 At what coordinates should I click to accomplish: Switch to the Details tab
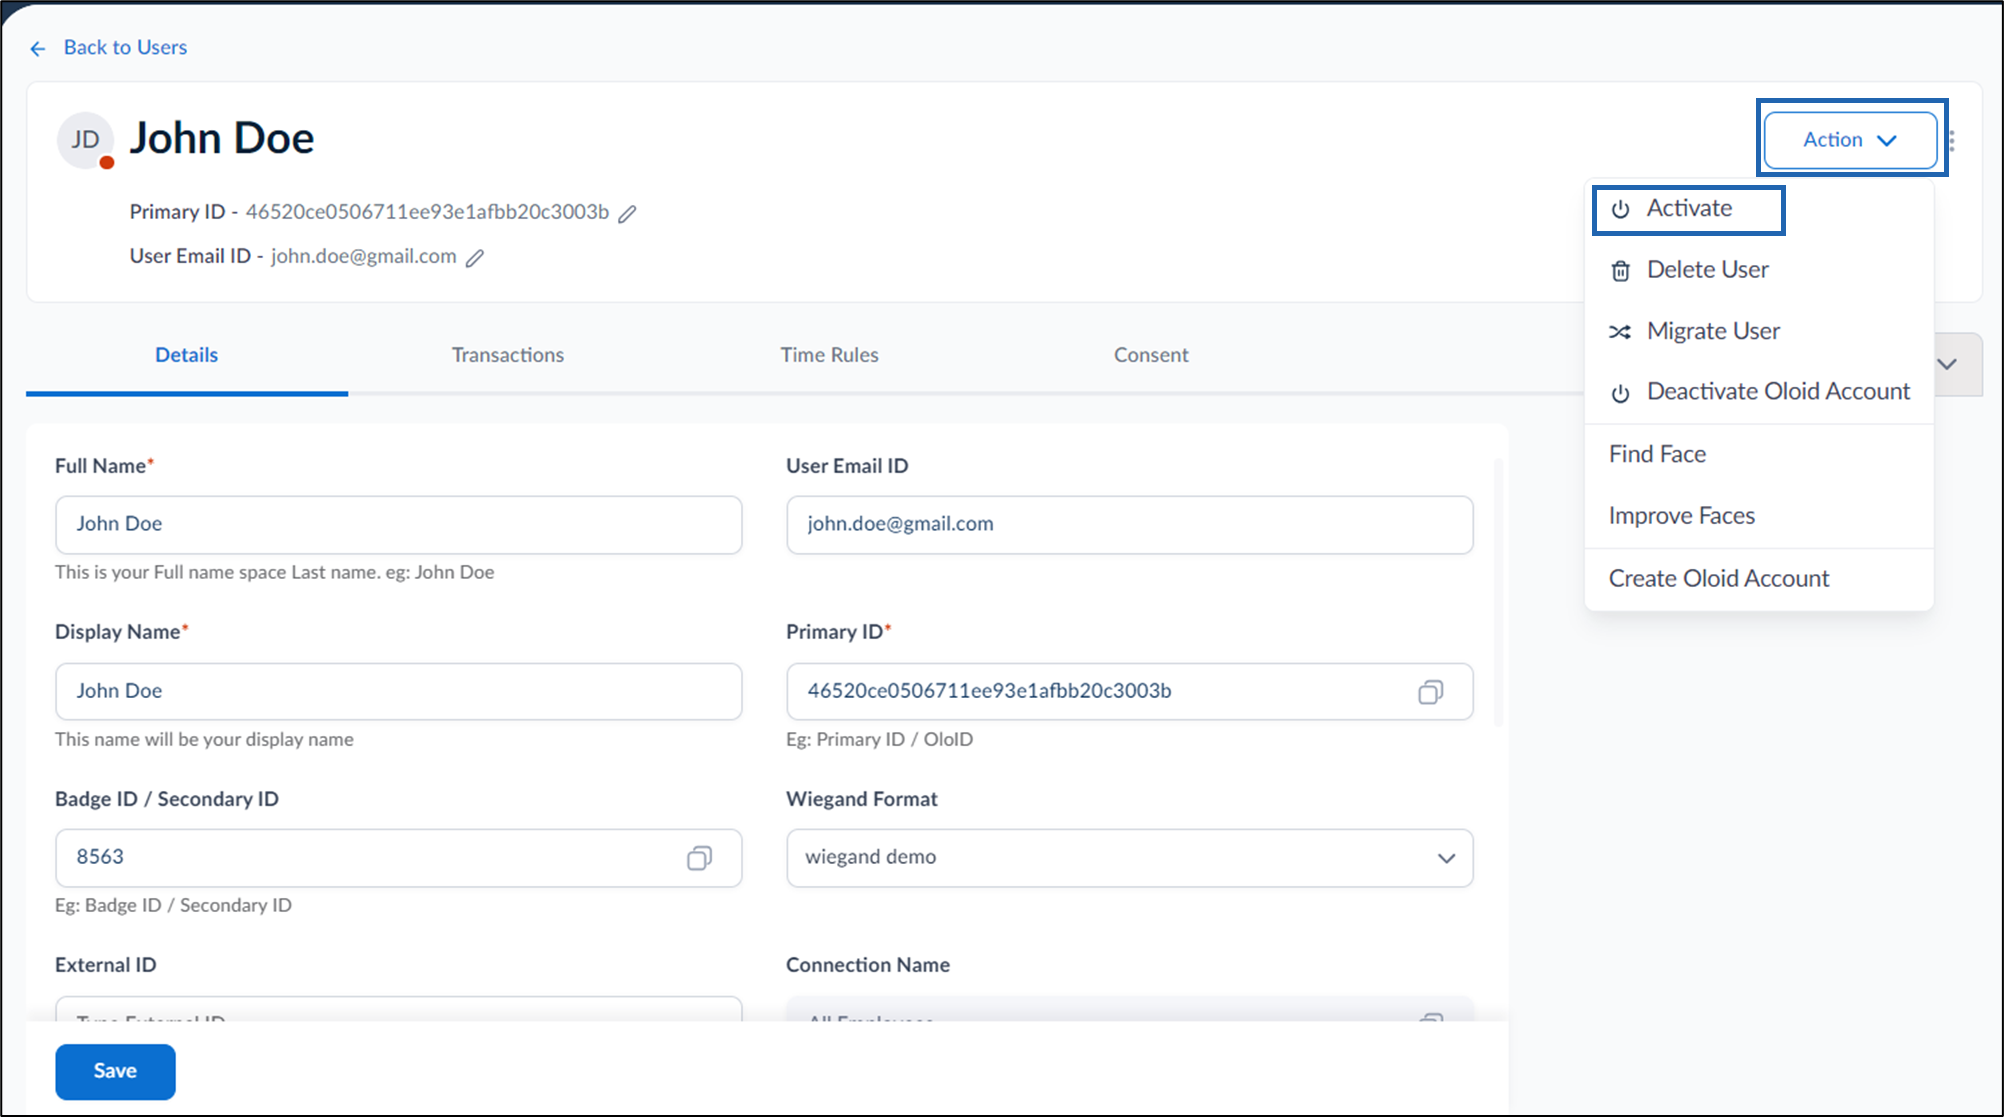[186, 355]
